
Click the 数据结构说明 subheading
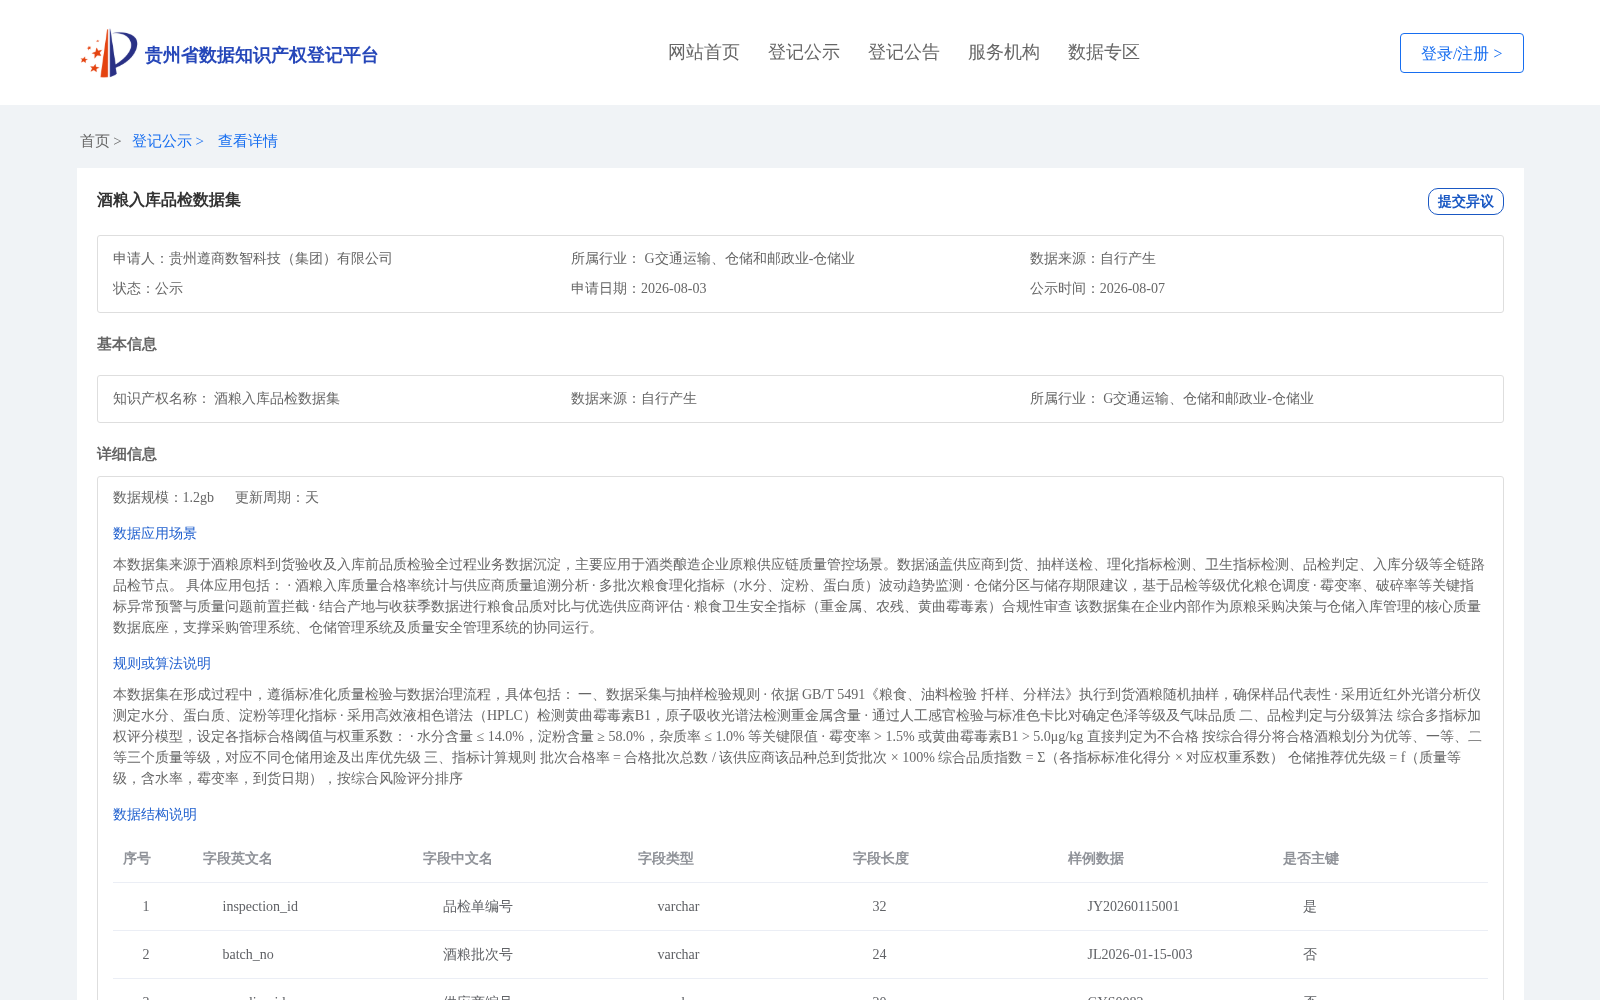[x=155, y=814]
